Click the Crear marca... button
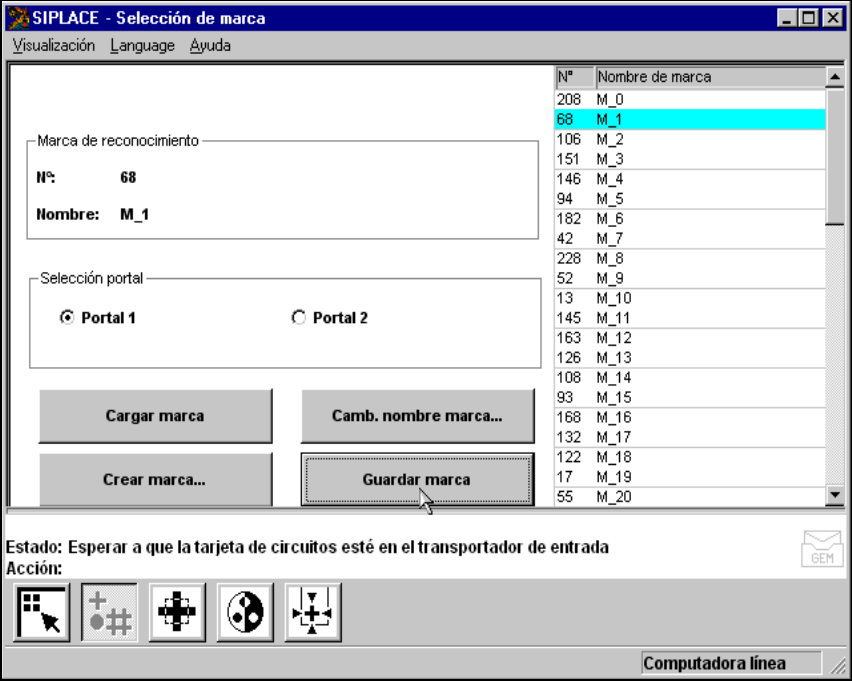This screenshot has width=852, height=681. 155,479
